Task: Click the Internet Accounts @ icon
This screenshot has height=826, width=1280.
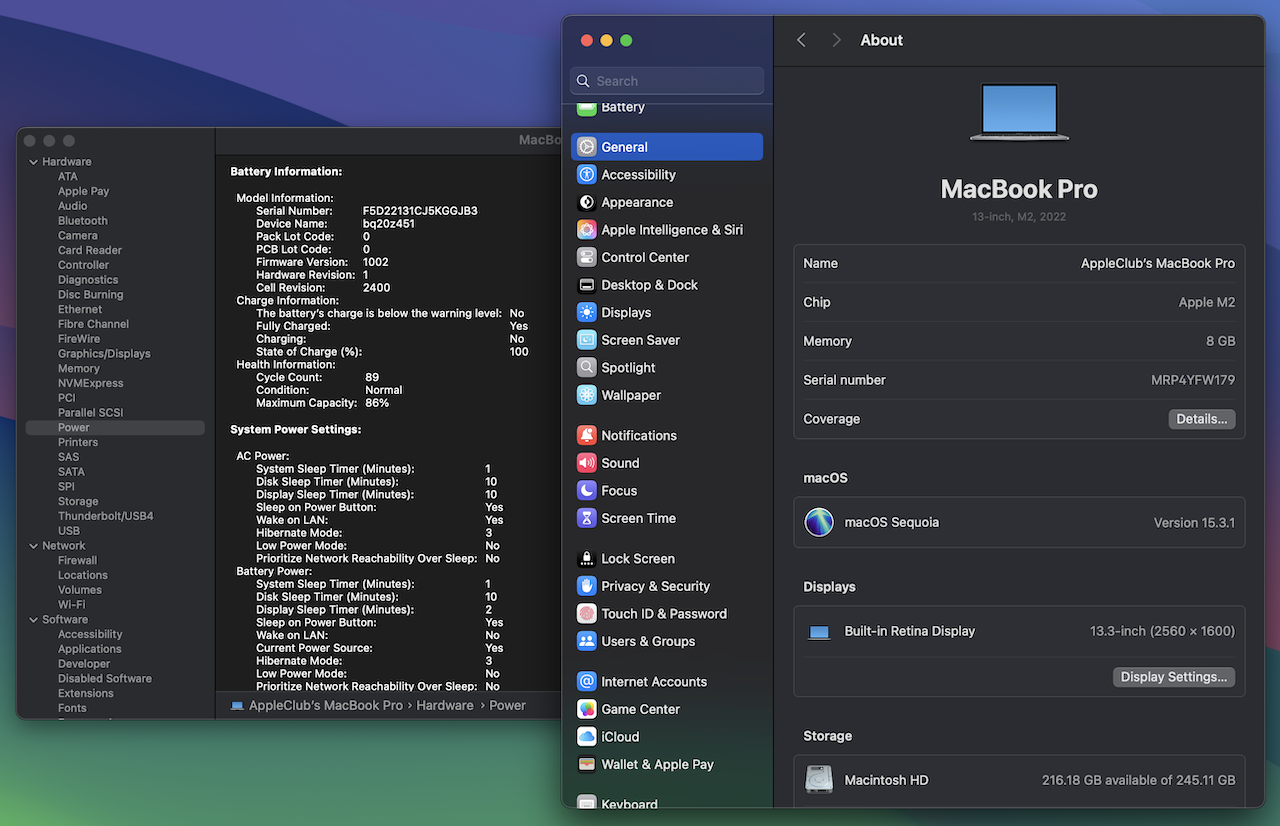Action: tap(587, 682)
